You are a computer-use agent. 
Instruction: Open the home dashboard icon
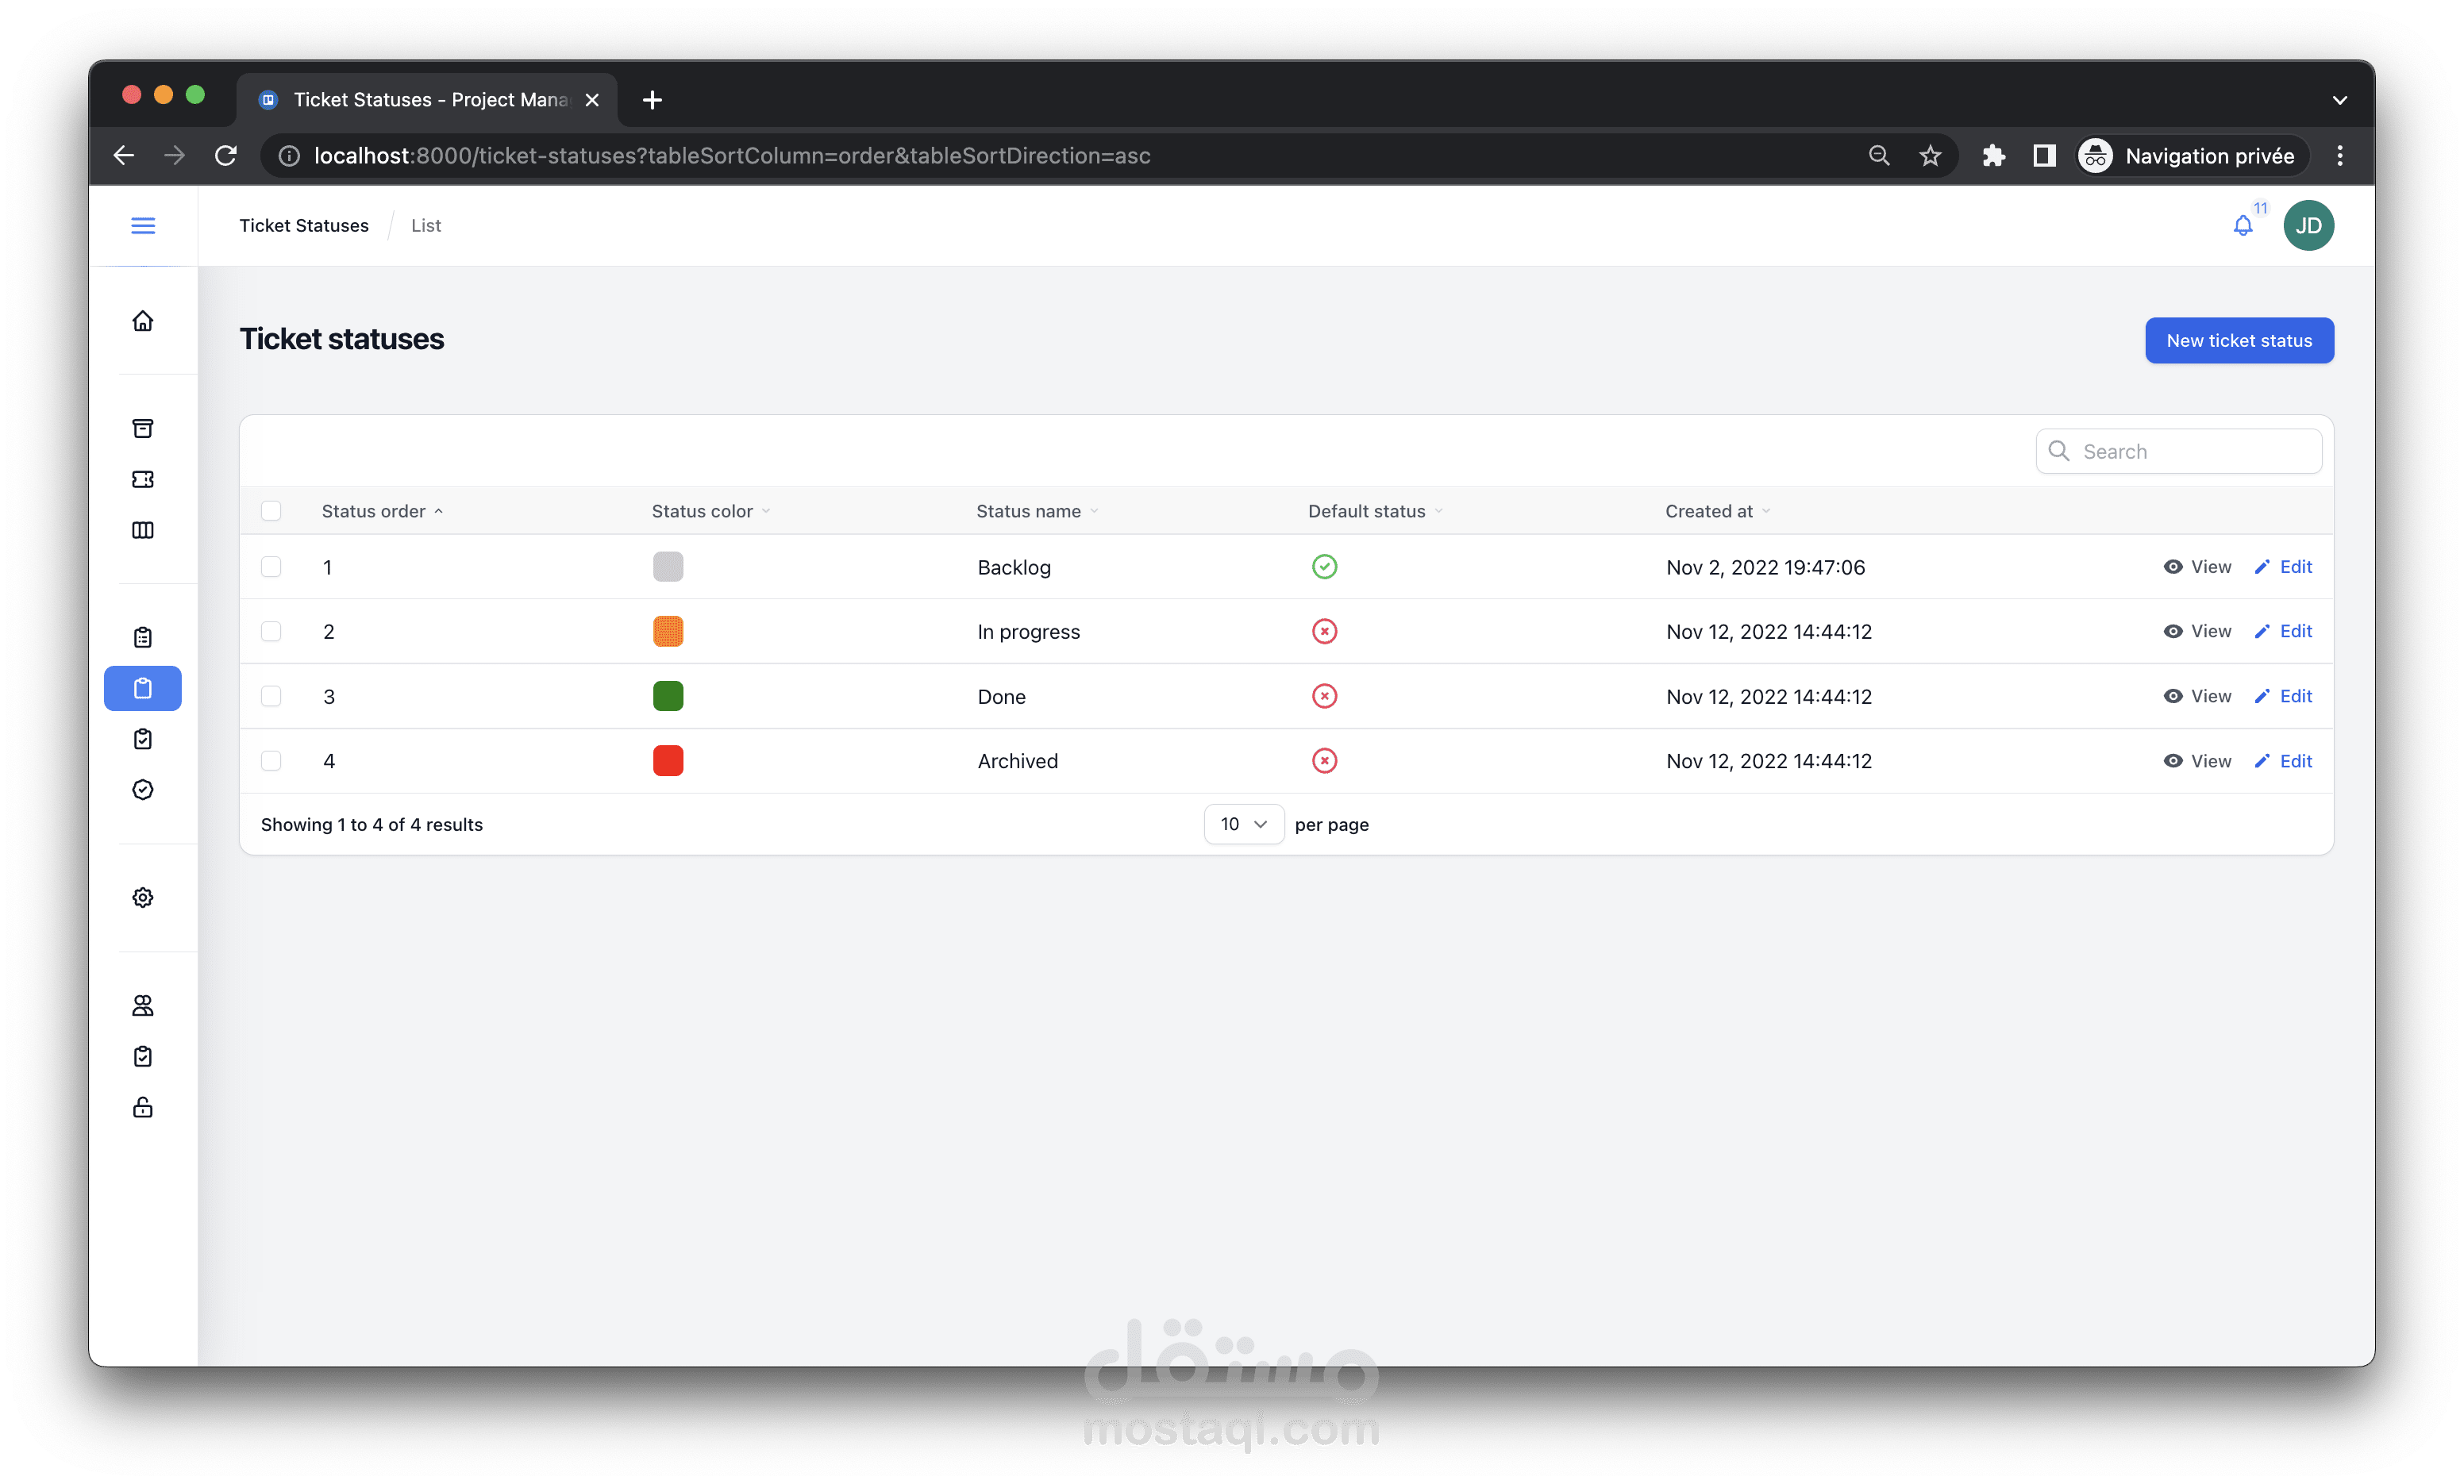pos(143,320)
